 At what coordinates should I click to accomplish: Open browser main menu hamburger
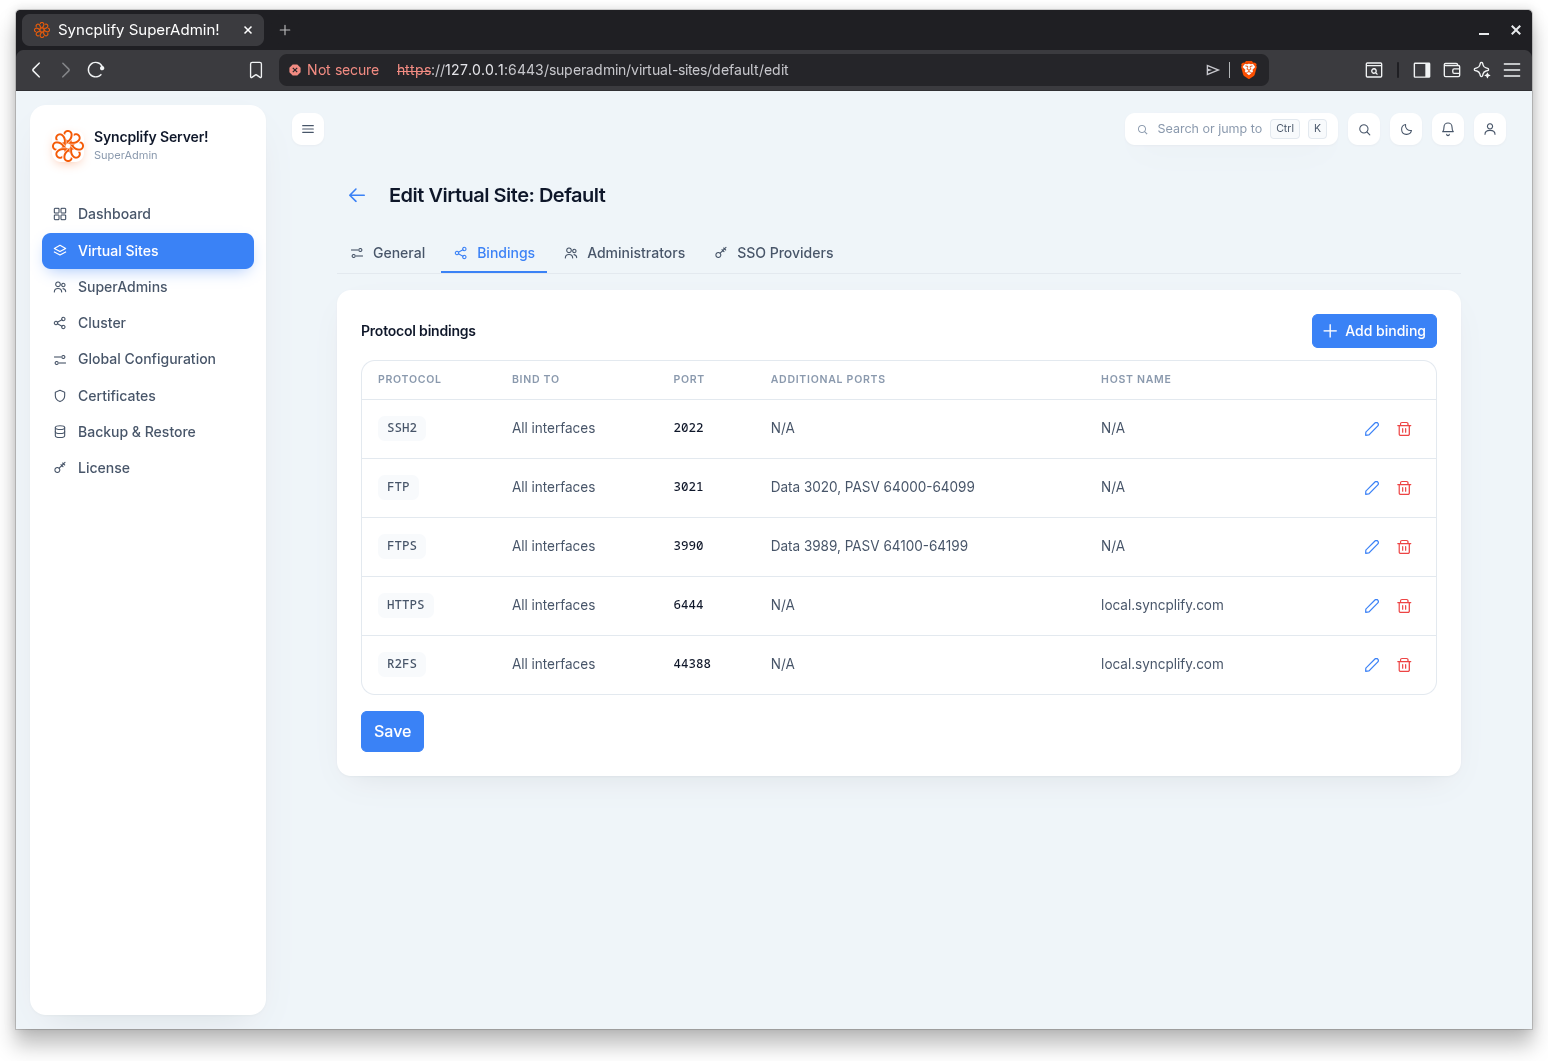pos(1512,70)
